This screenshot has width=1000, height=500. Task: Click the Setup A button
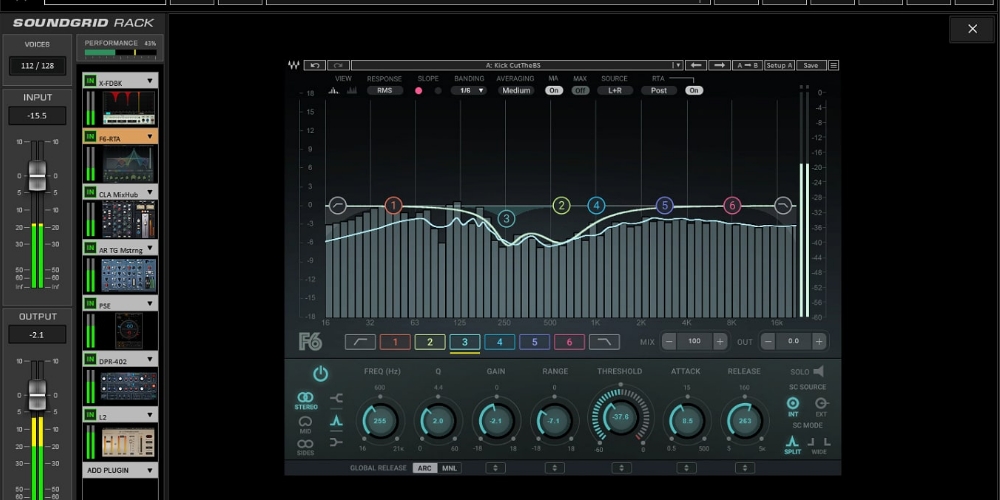tap(779, 65)
